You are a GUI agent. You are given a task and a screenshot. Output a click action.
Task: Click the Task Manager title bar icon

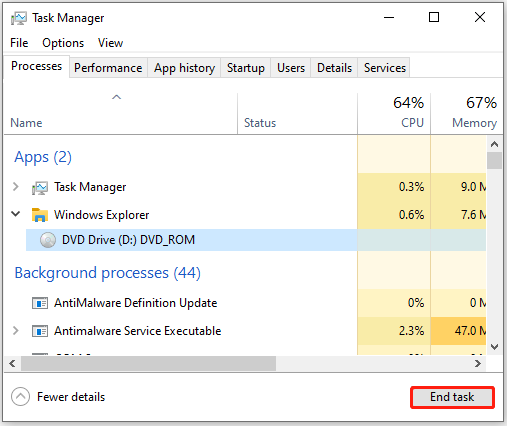click(18, 18)
